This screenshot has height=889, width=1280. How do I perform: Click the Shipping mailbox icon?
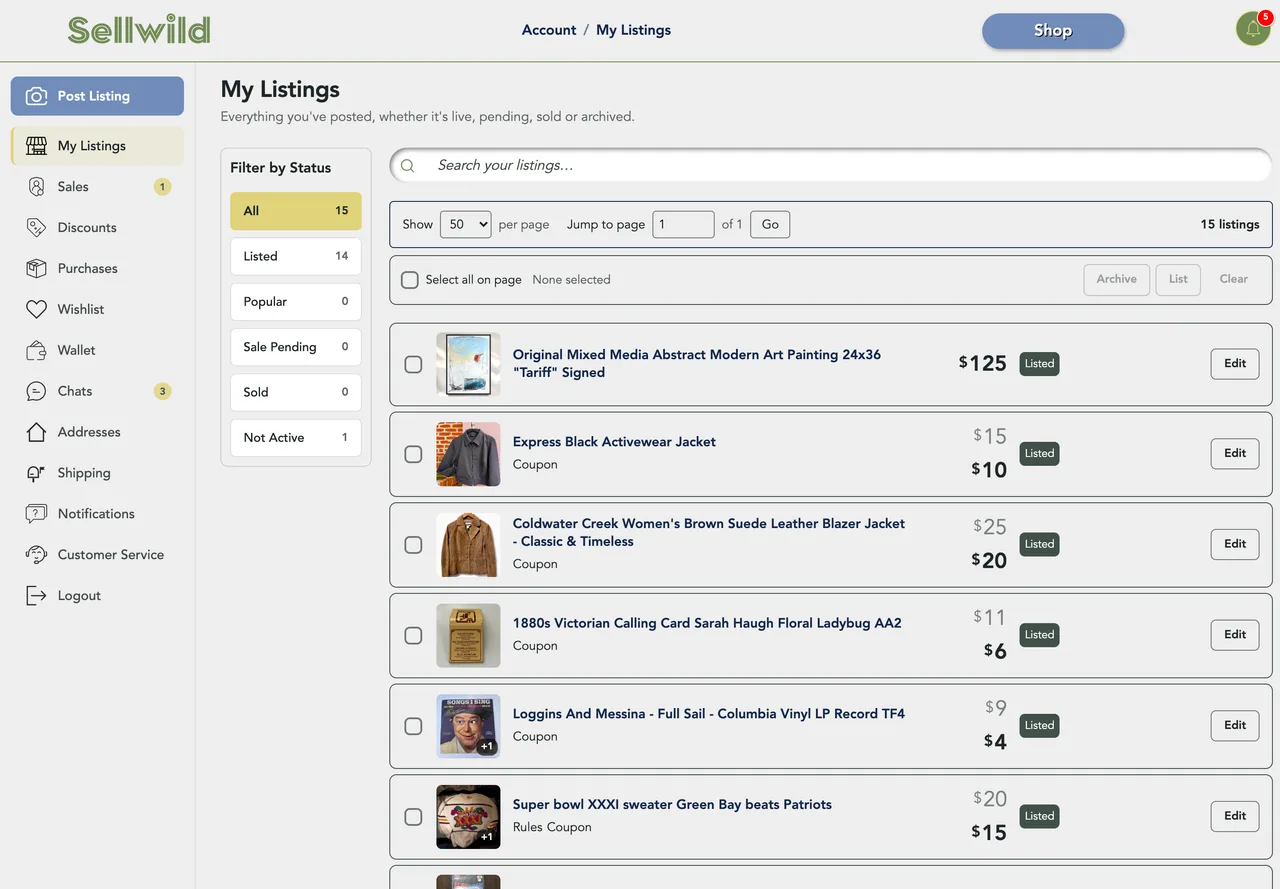pos(37,473)
